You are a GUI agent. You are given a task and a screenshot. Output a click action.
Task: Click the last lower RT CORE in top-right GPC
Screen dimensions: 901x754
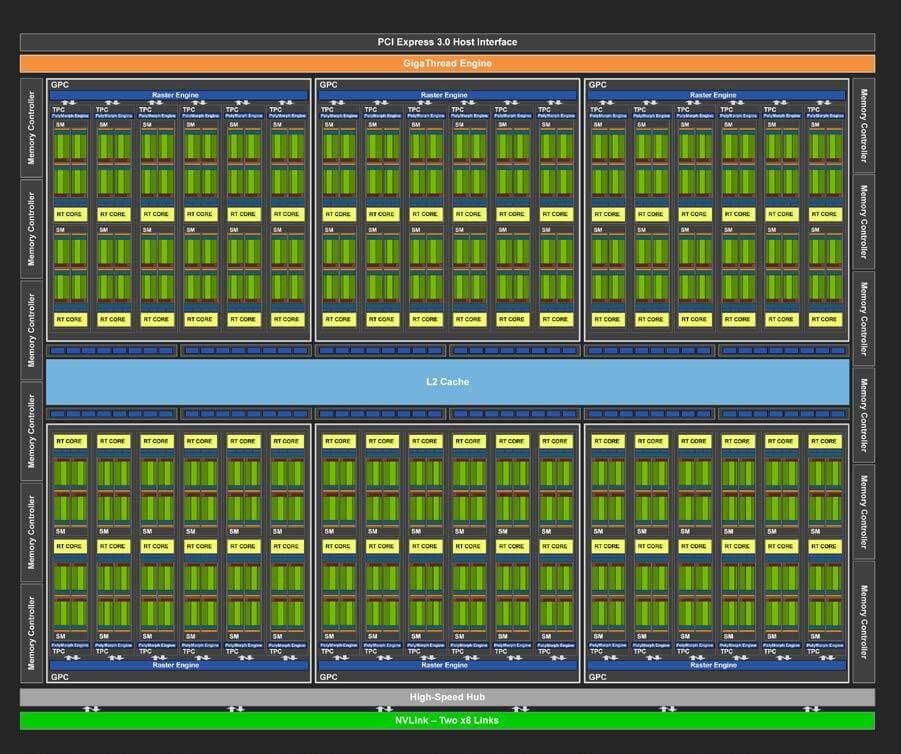click(x=825, y=320)
